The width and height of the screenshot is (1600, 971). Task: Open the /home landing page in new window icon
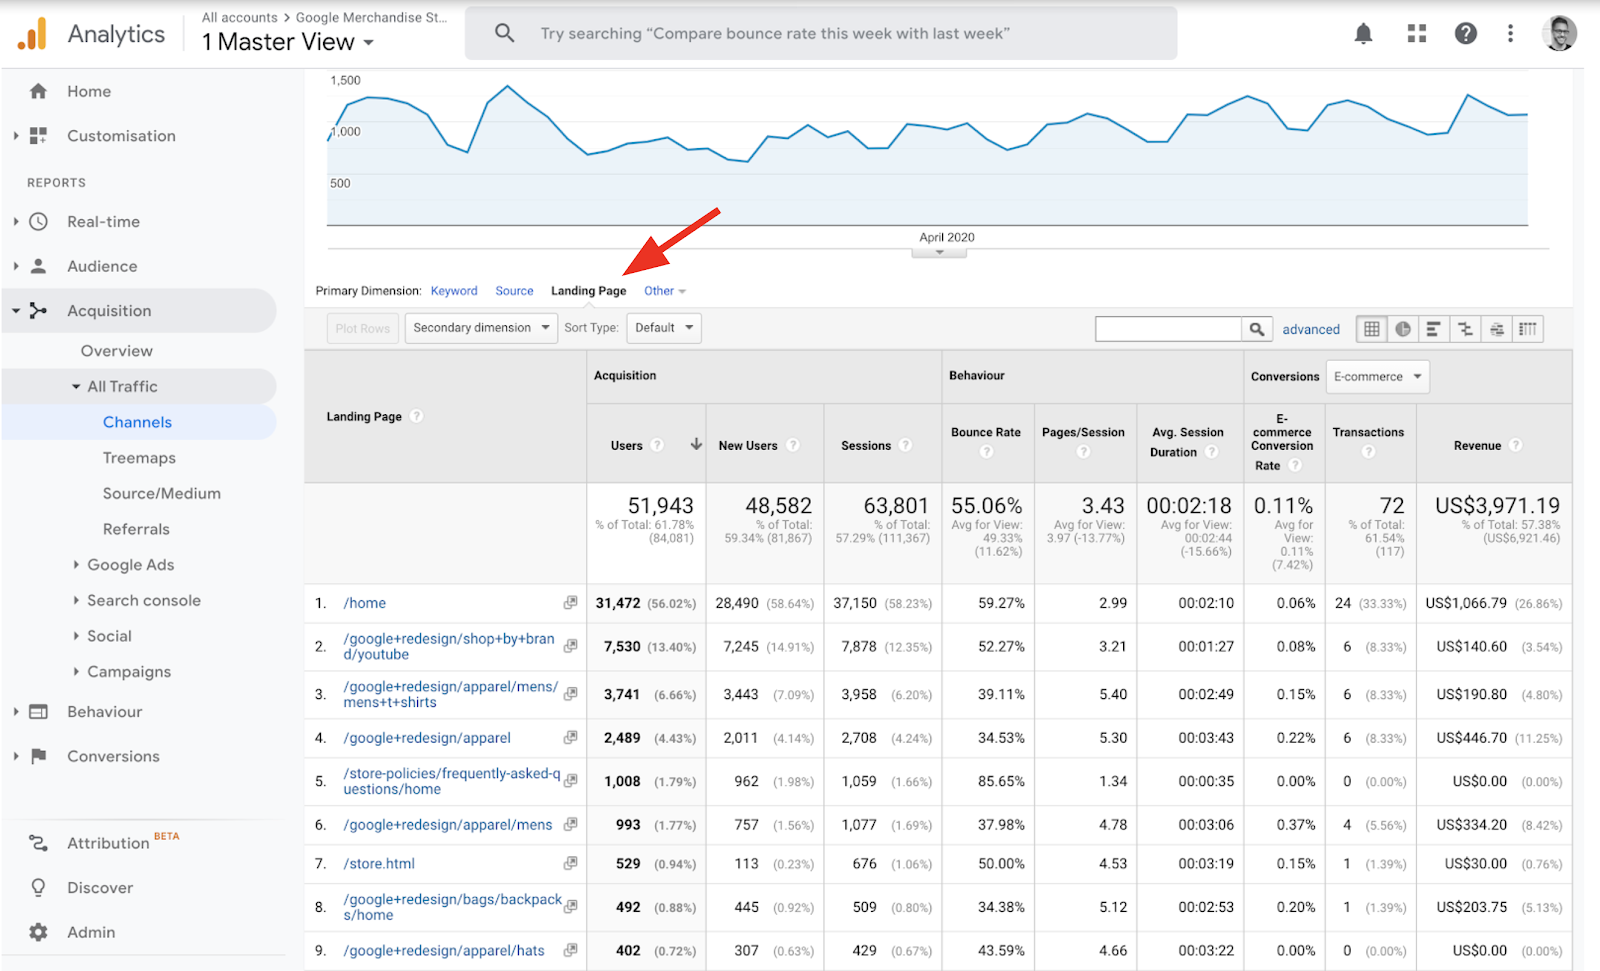click(x=570, y=603)
